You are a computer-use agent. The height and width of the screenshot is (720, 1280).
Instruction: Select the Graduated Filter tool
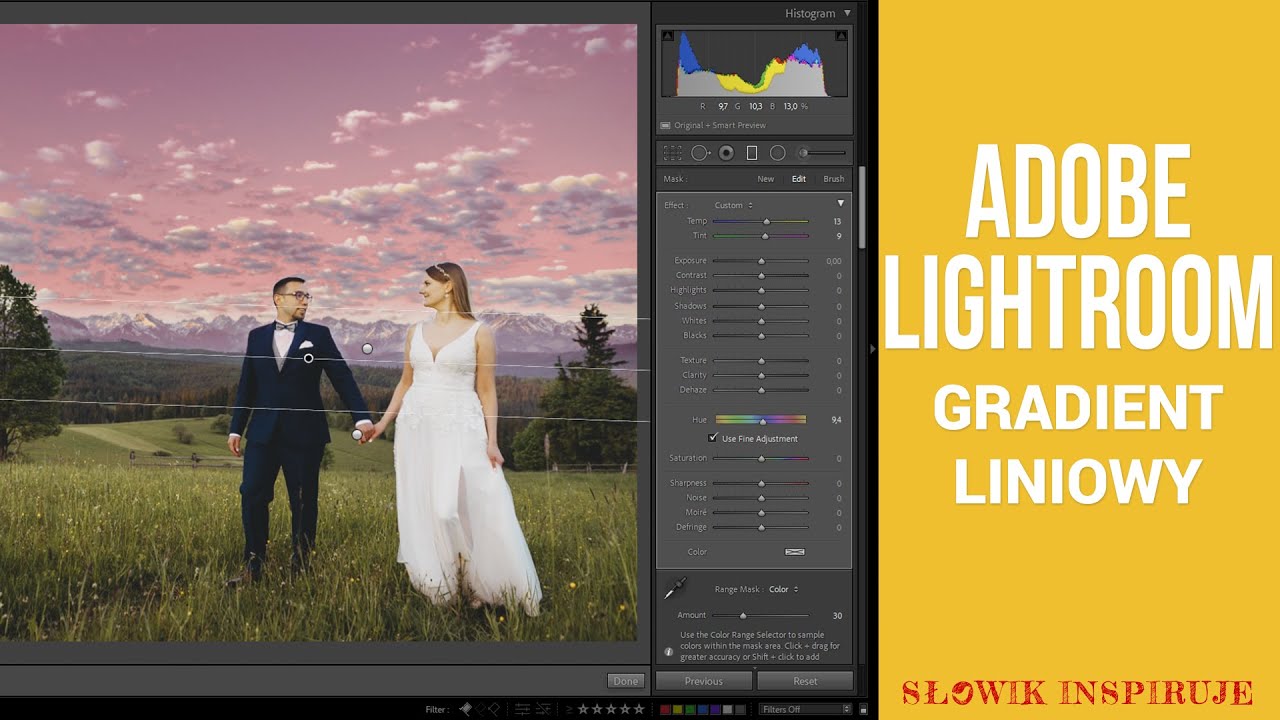pyautogui.click(x=752, y=153)
